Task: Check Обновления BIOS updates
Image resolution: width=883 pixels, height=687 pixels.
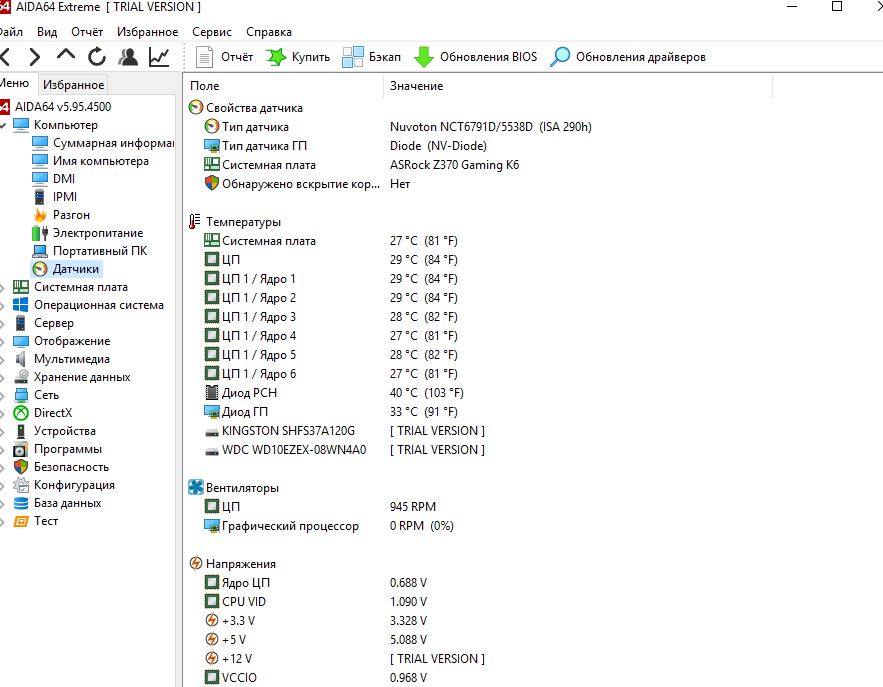Action: pyautogui.click(x=475, y=57)
